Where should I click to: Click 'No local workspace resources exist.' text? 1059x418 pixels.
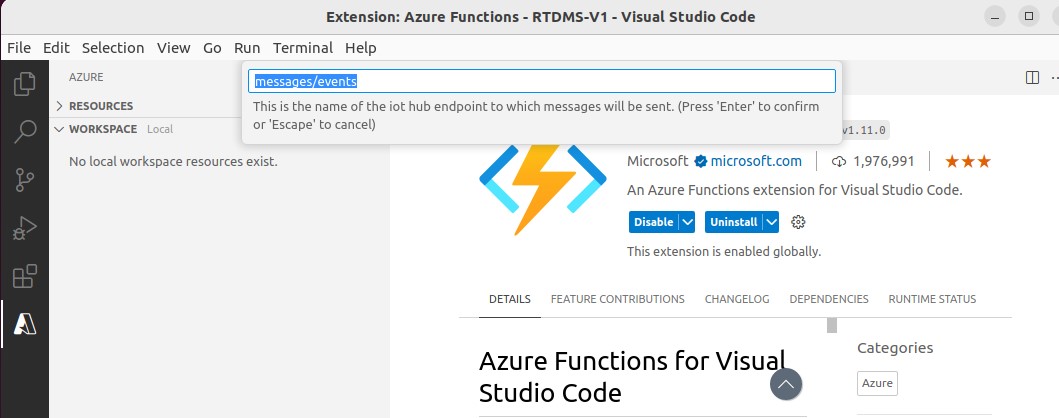coord(173,162)
